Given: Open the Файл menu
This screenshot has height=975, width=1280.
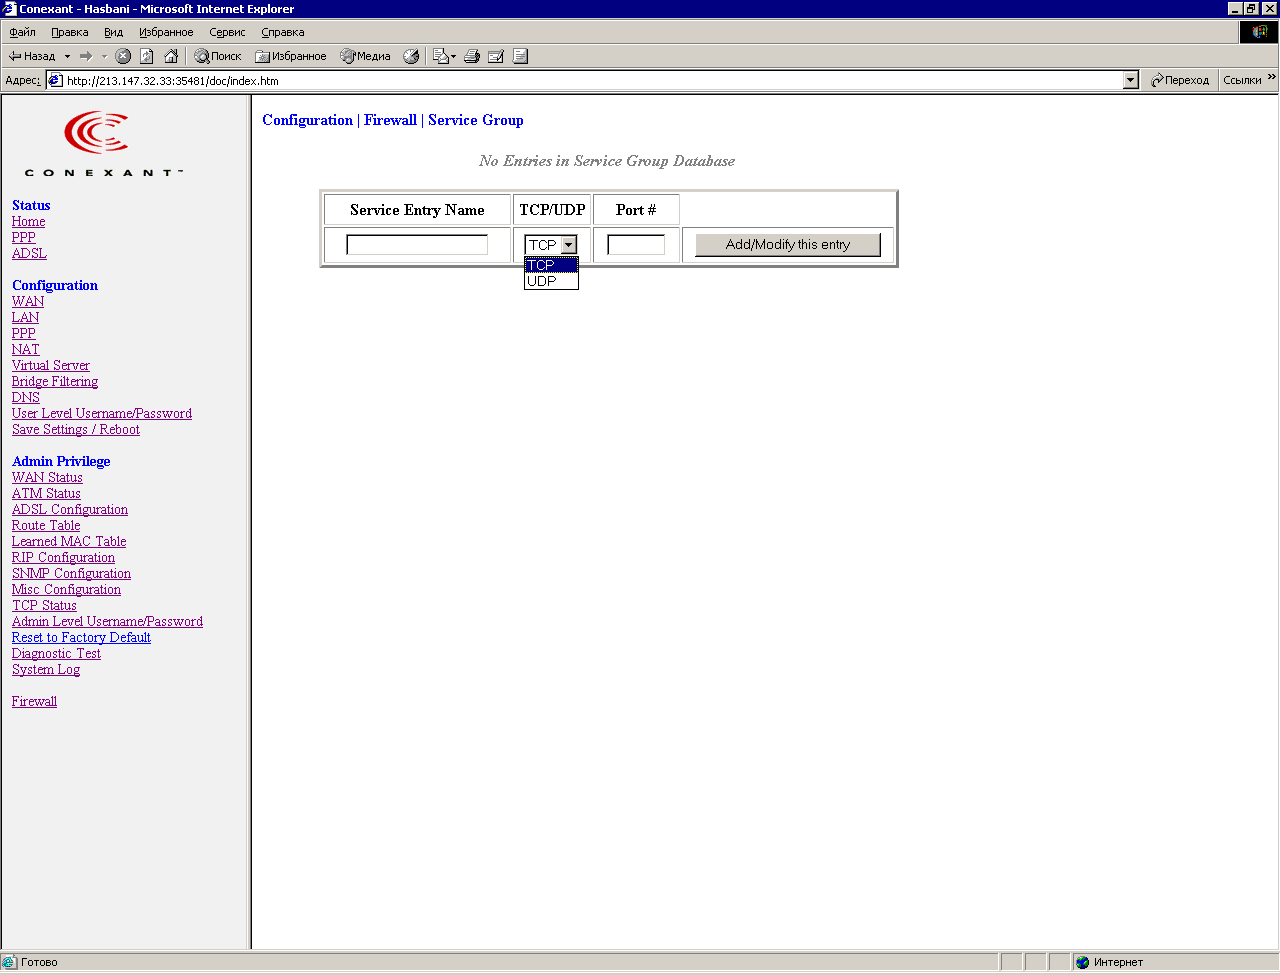Looking at the screenshot, I should click(22, 32).
